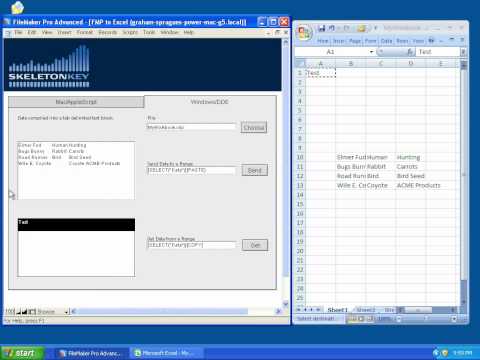Select the Sheet2 worksheet tab
The image size is (480, 360).
365,310
